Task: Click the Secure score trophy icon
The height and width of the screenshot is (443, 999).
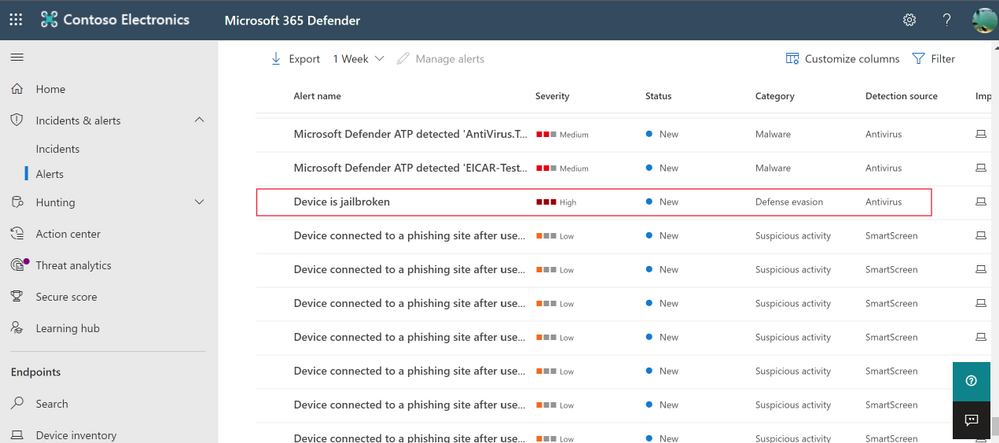Action: coord(17,297)
